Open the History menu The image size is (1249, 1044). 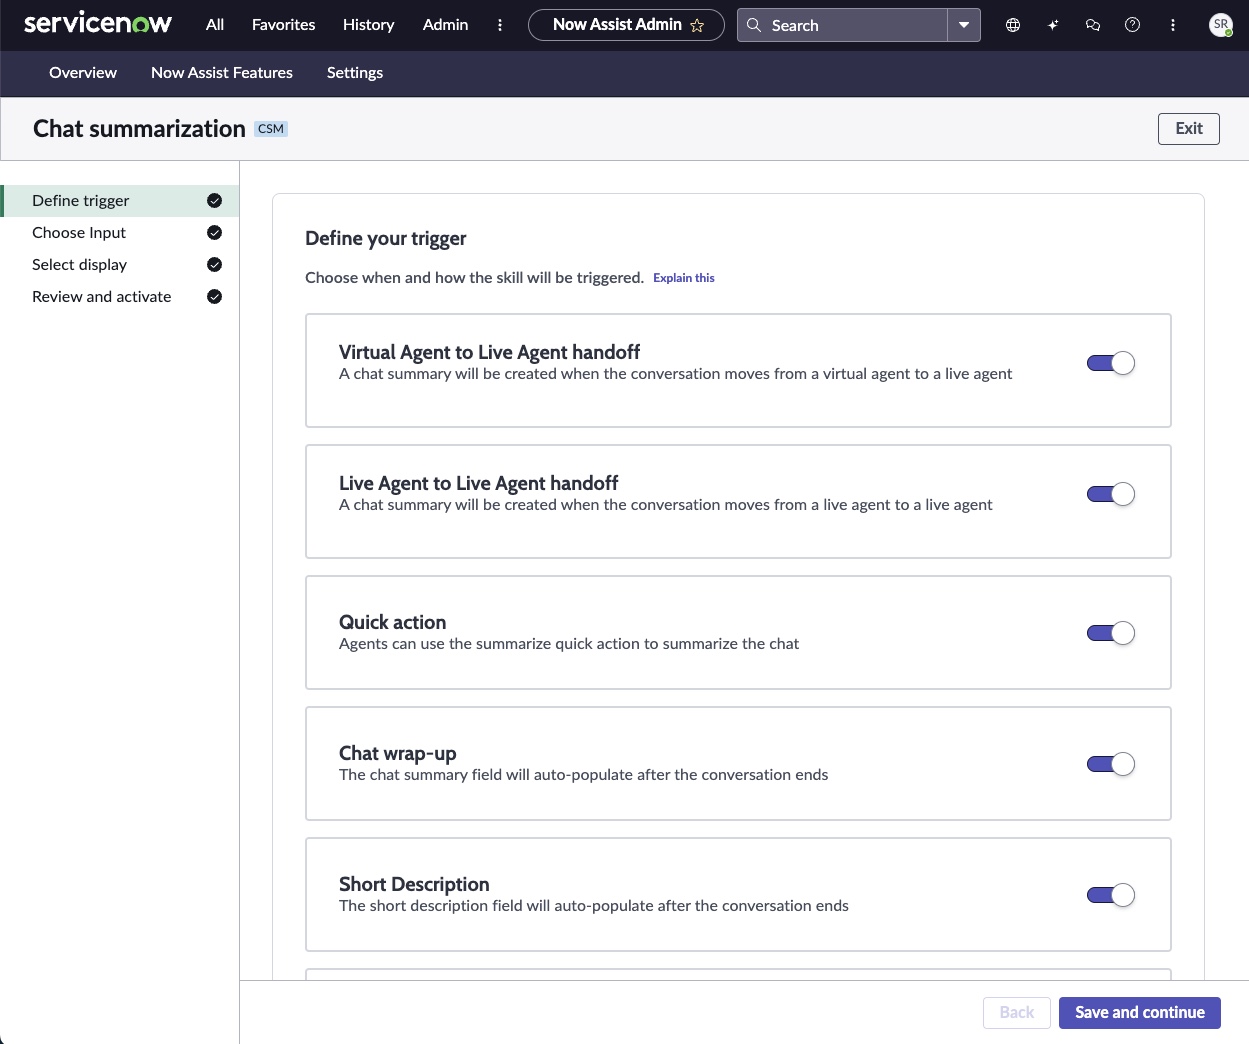click(x=369, y=25)
